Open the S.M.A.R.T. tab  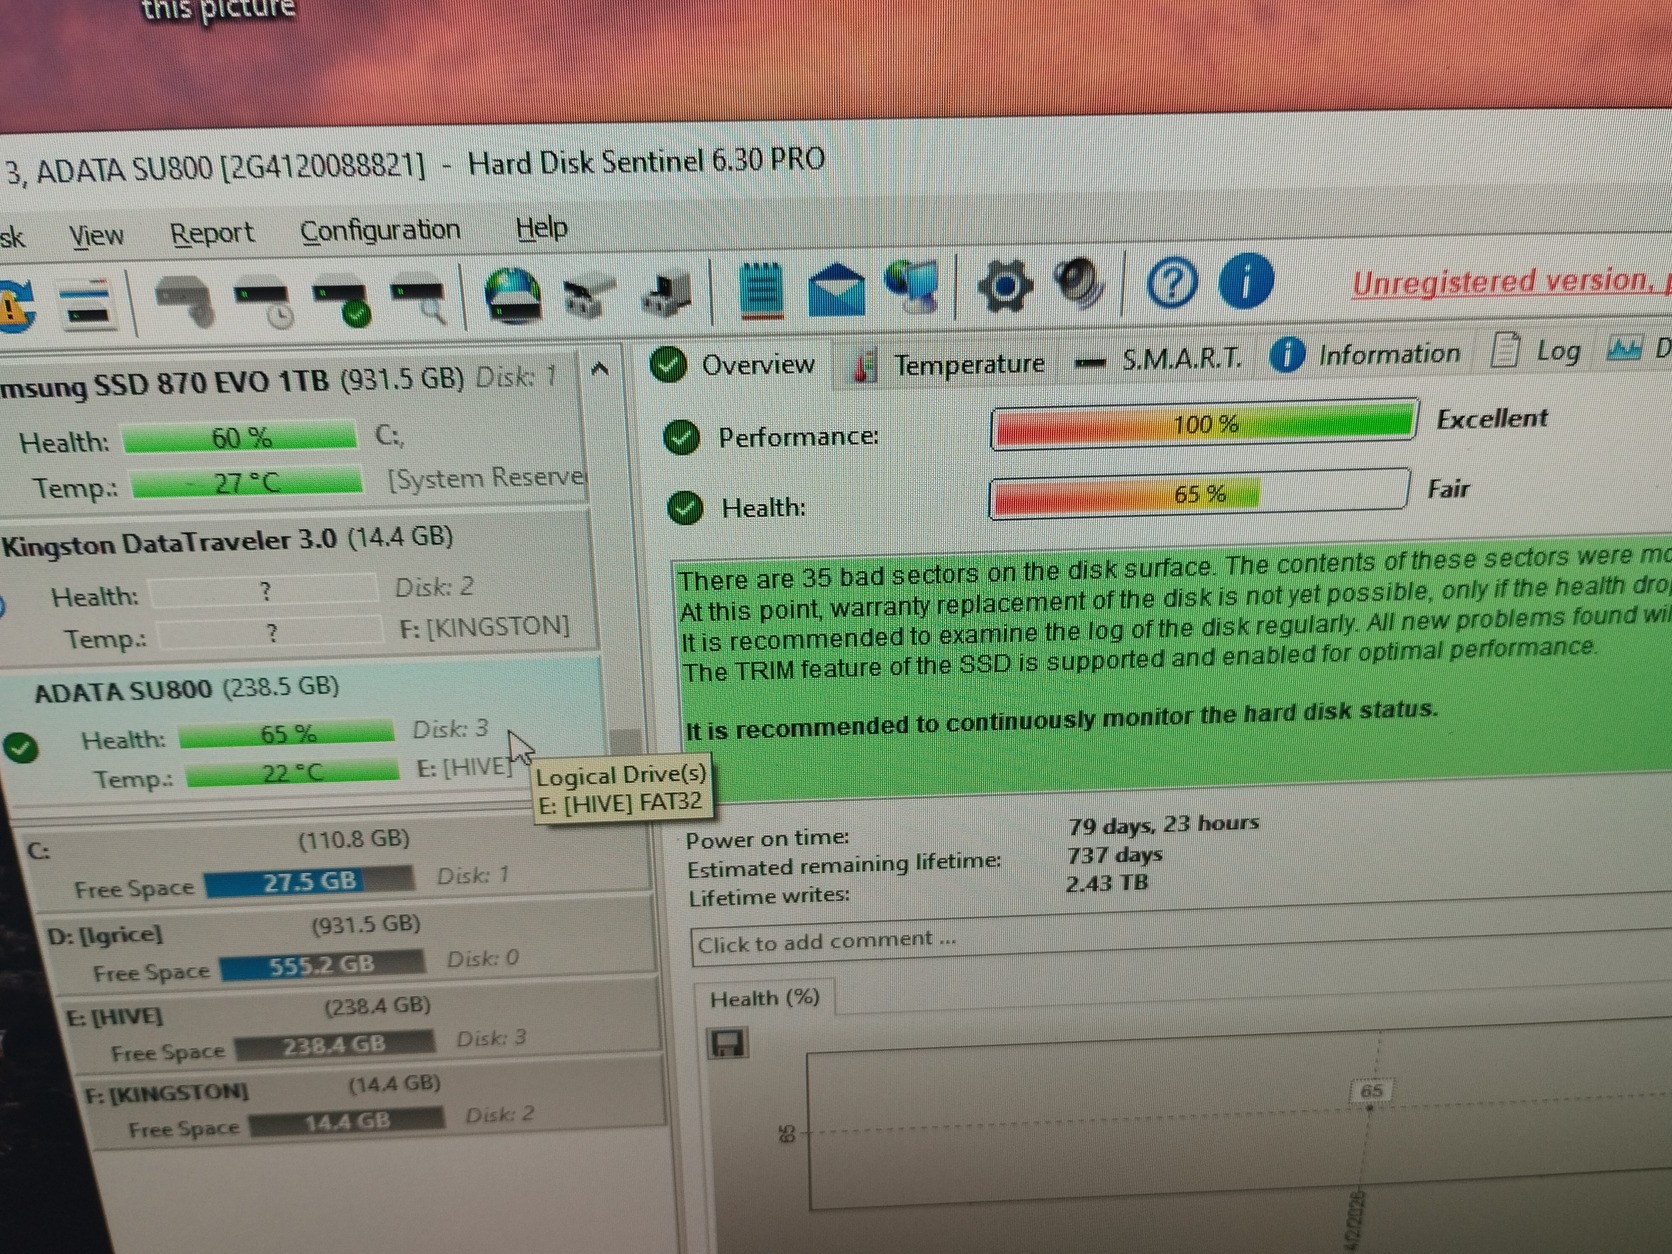point(1158,358)
